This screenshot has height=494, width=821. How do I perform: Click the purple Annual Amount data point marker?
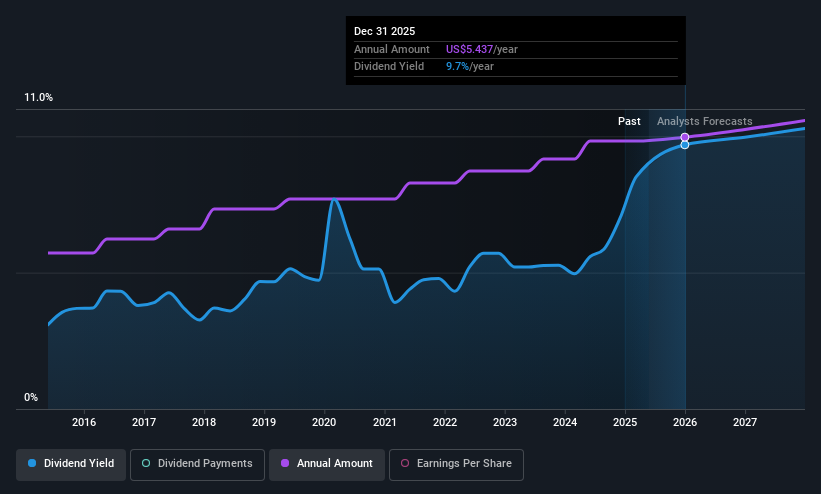coord(685,137)
